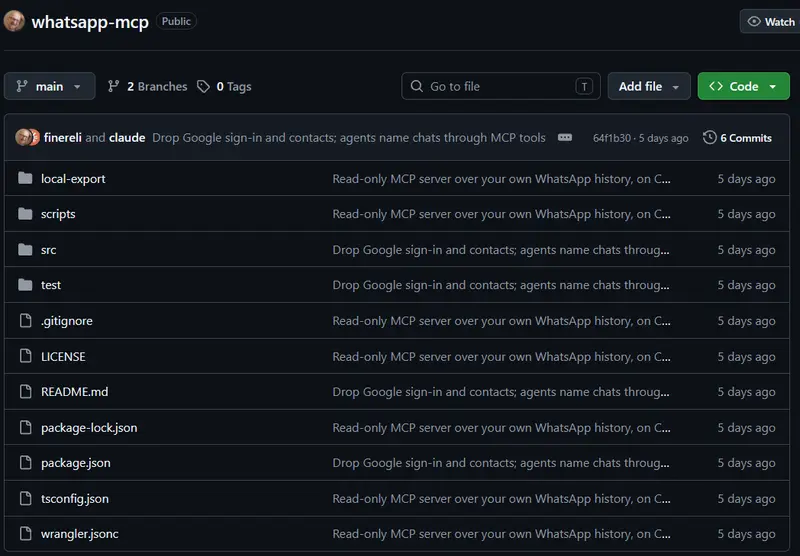
Task: Open the 0 Tags link
Action: coord(224,86)
